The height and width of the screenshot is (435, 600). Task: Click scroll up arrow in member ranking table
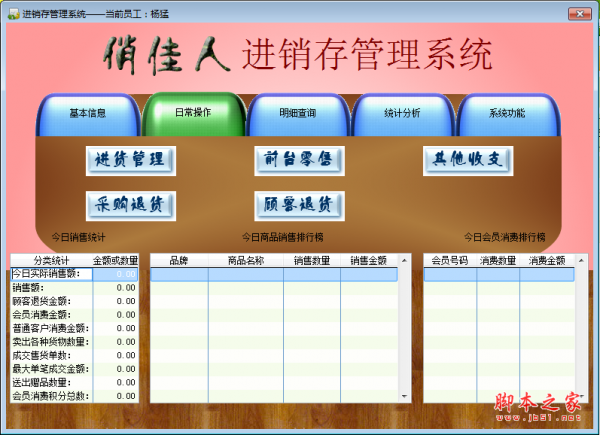pos(581,261)
